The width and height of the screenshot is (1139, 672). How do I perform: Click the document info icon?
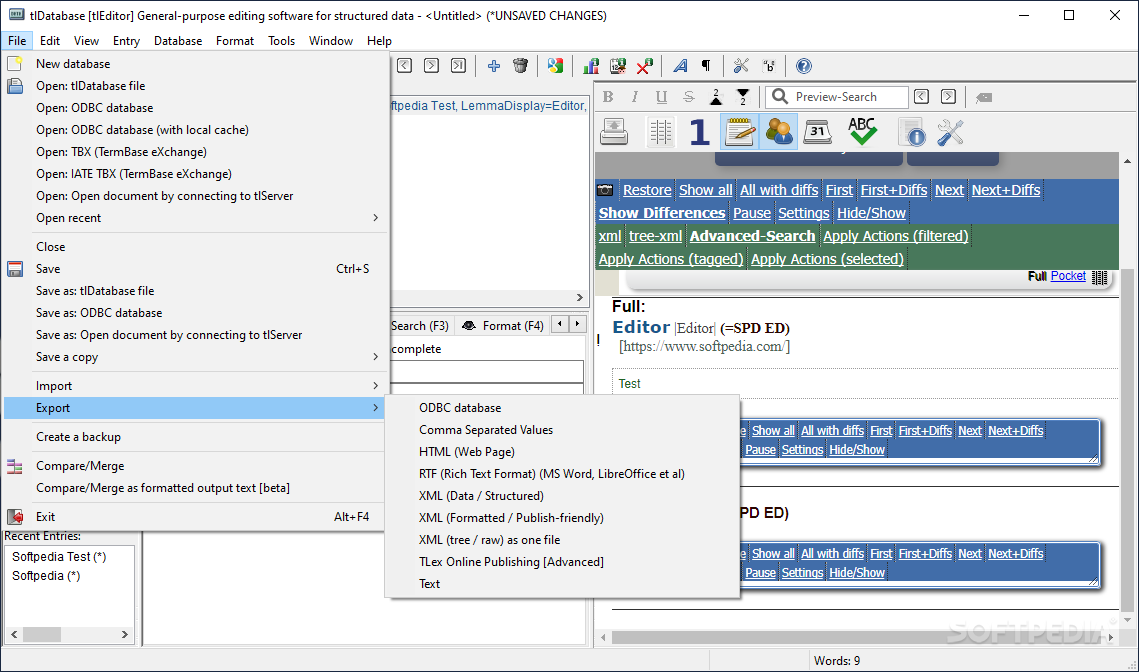[911, 132]
